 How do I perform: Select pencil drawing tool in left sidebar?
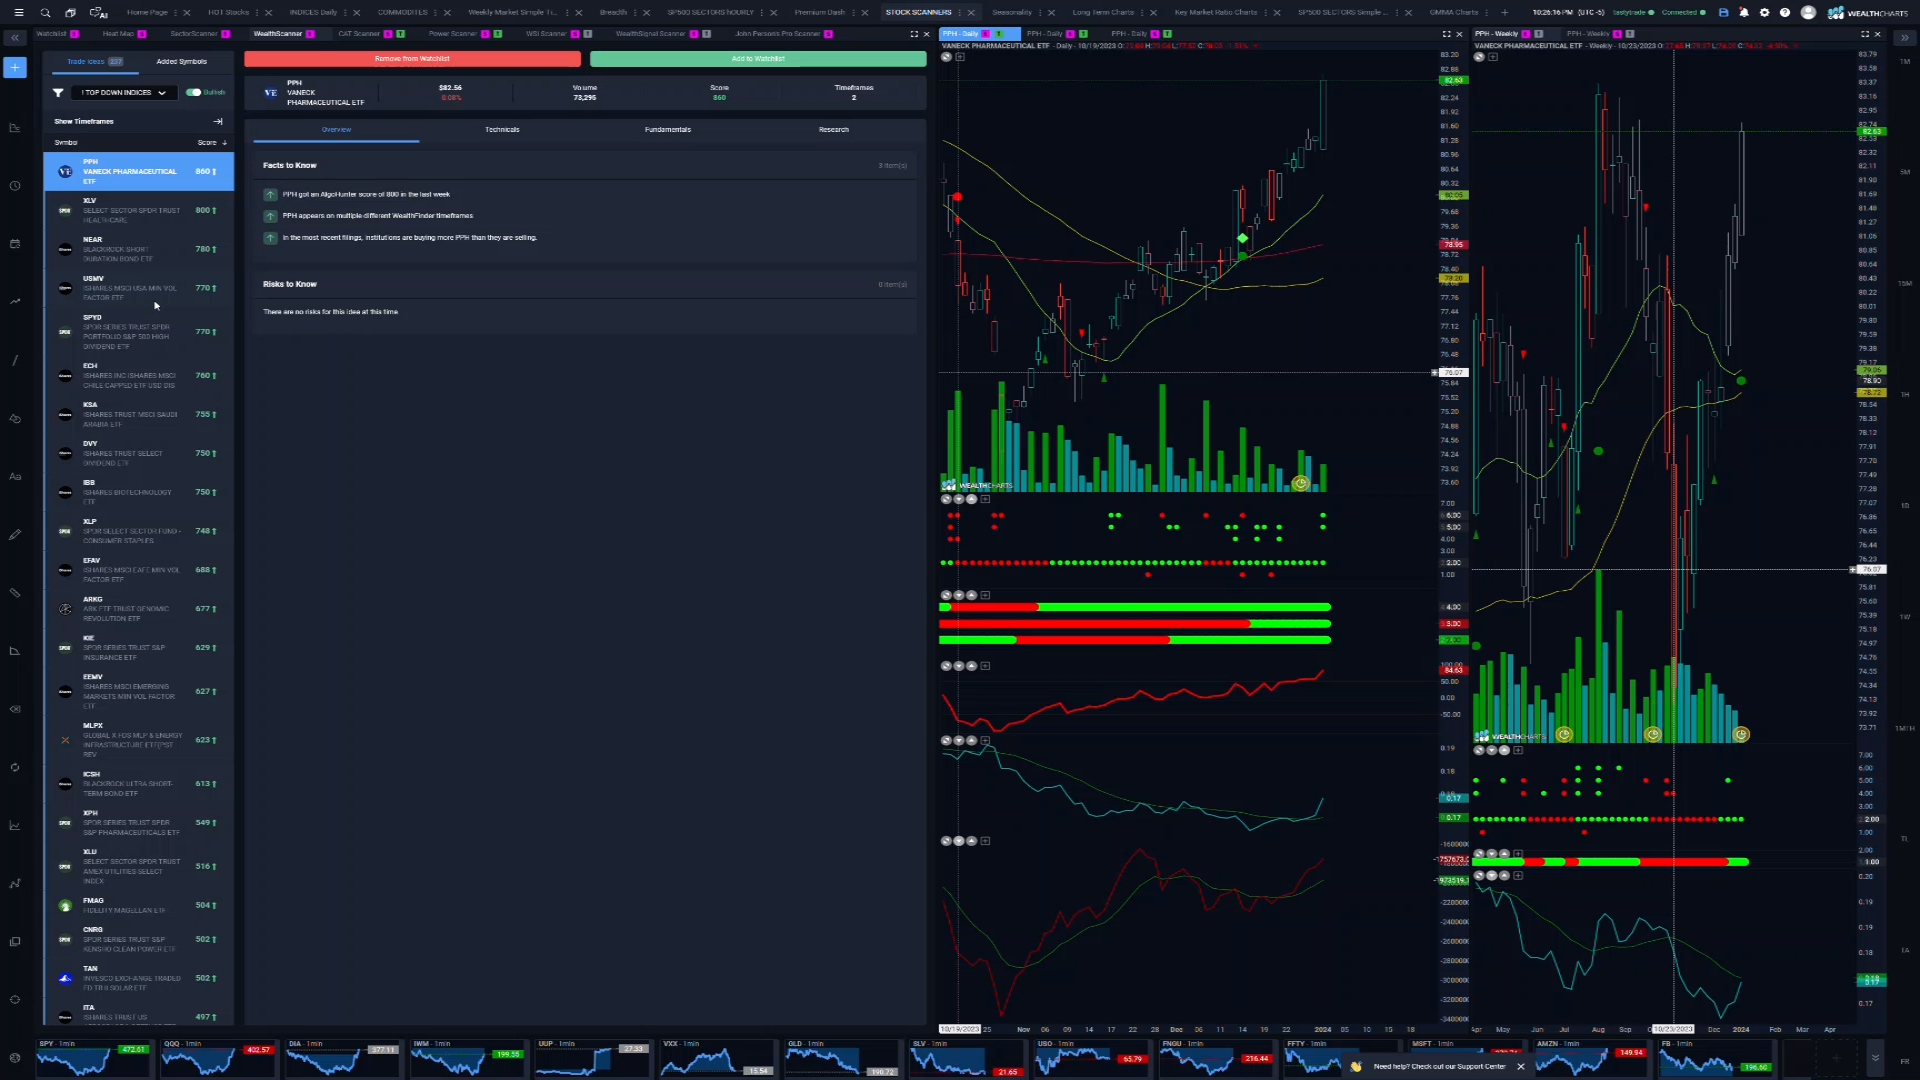[x=15, y=535]
